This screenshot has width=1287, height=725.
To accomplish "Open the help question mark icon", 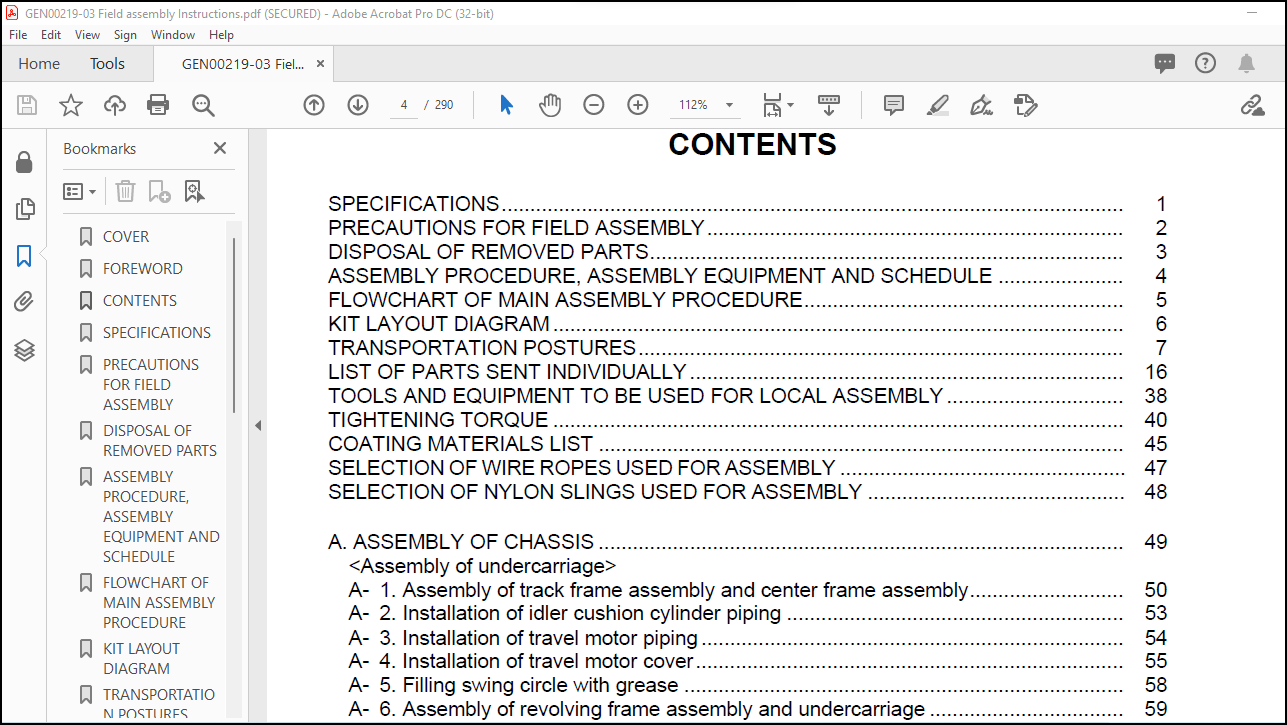I will [1206, 63].
